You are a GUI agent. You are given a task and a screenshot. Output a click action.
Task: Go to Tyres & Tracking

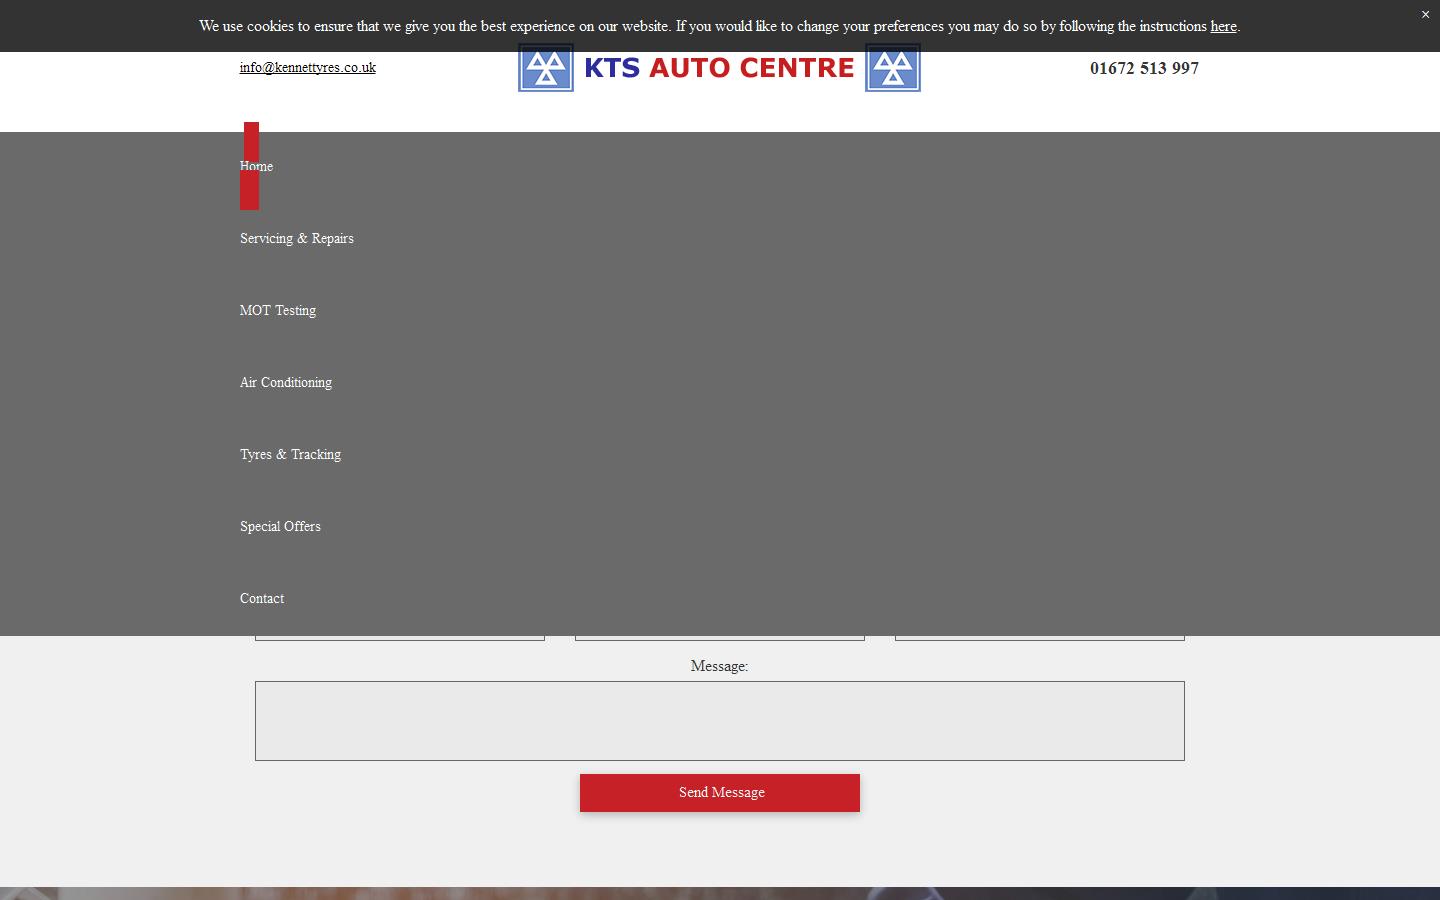pos(290,454)
